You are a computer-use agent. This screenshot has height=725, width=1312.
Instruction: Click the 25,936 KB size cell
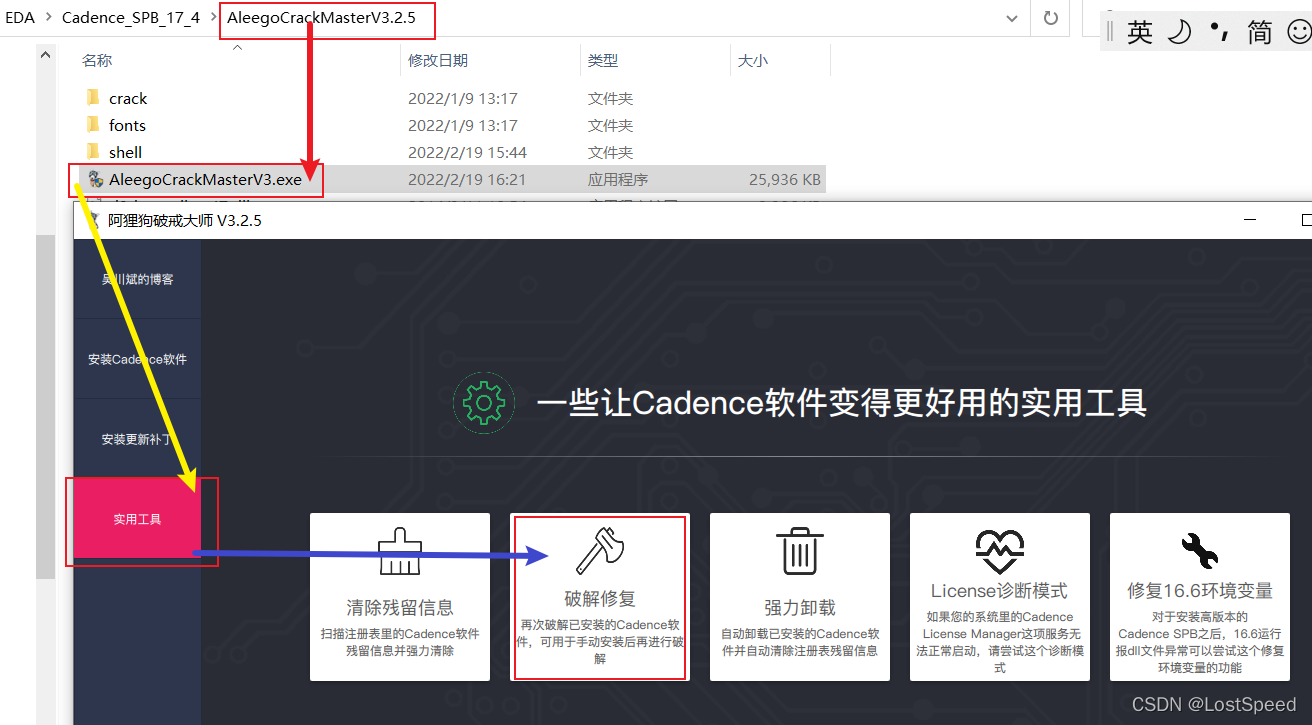[785, 180]
